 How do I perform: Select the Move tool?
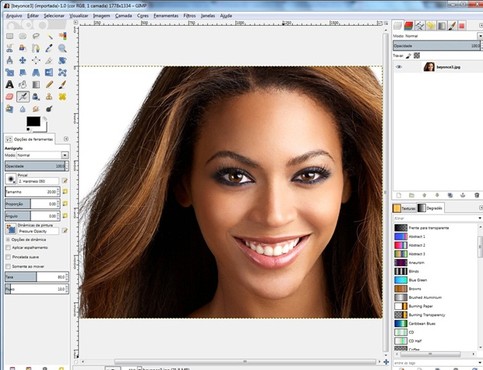[x=23, y=60]
